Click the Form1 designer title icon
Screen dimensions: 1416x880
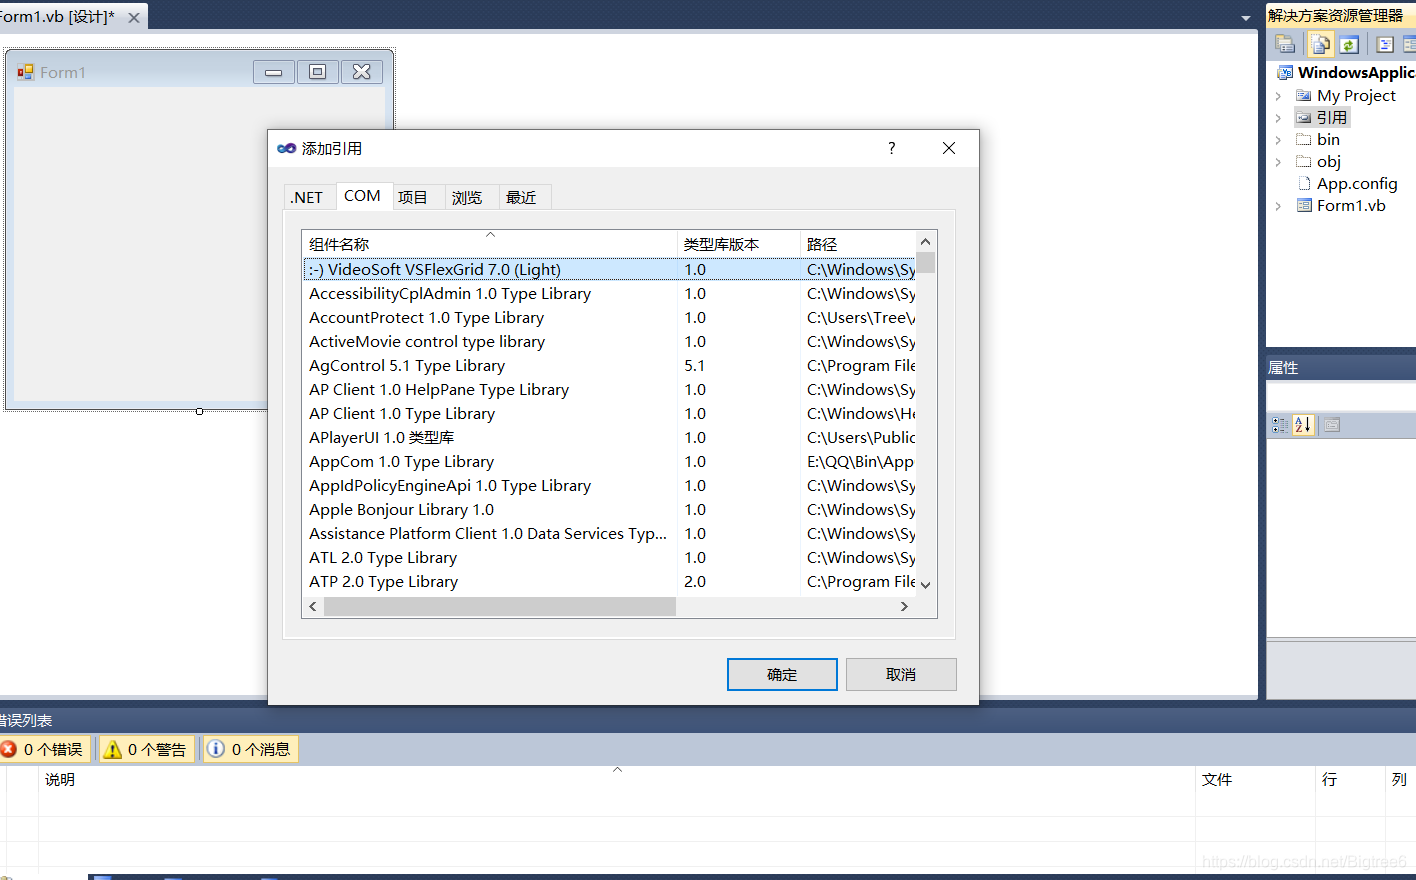point(26,72)
